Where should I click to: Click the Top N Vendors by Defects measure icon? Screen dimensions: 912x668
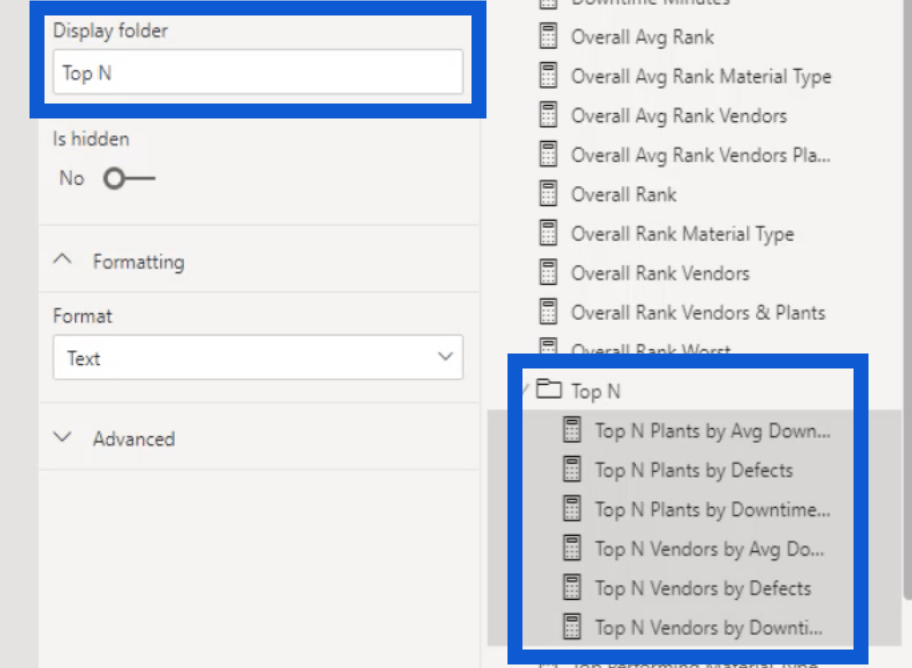click(x=572, y=587)
